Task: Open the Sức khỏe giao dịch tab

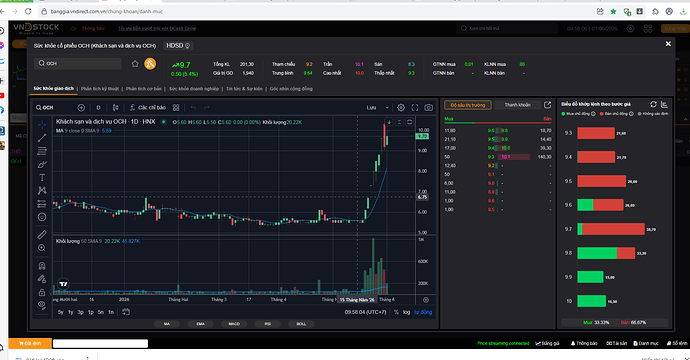Action: click(54, 88)
